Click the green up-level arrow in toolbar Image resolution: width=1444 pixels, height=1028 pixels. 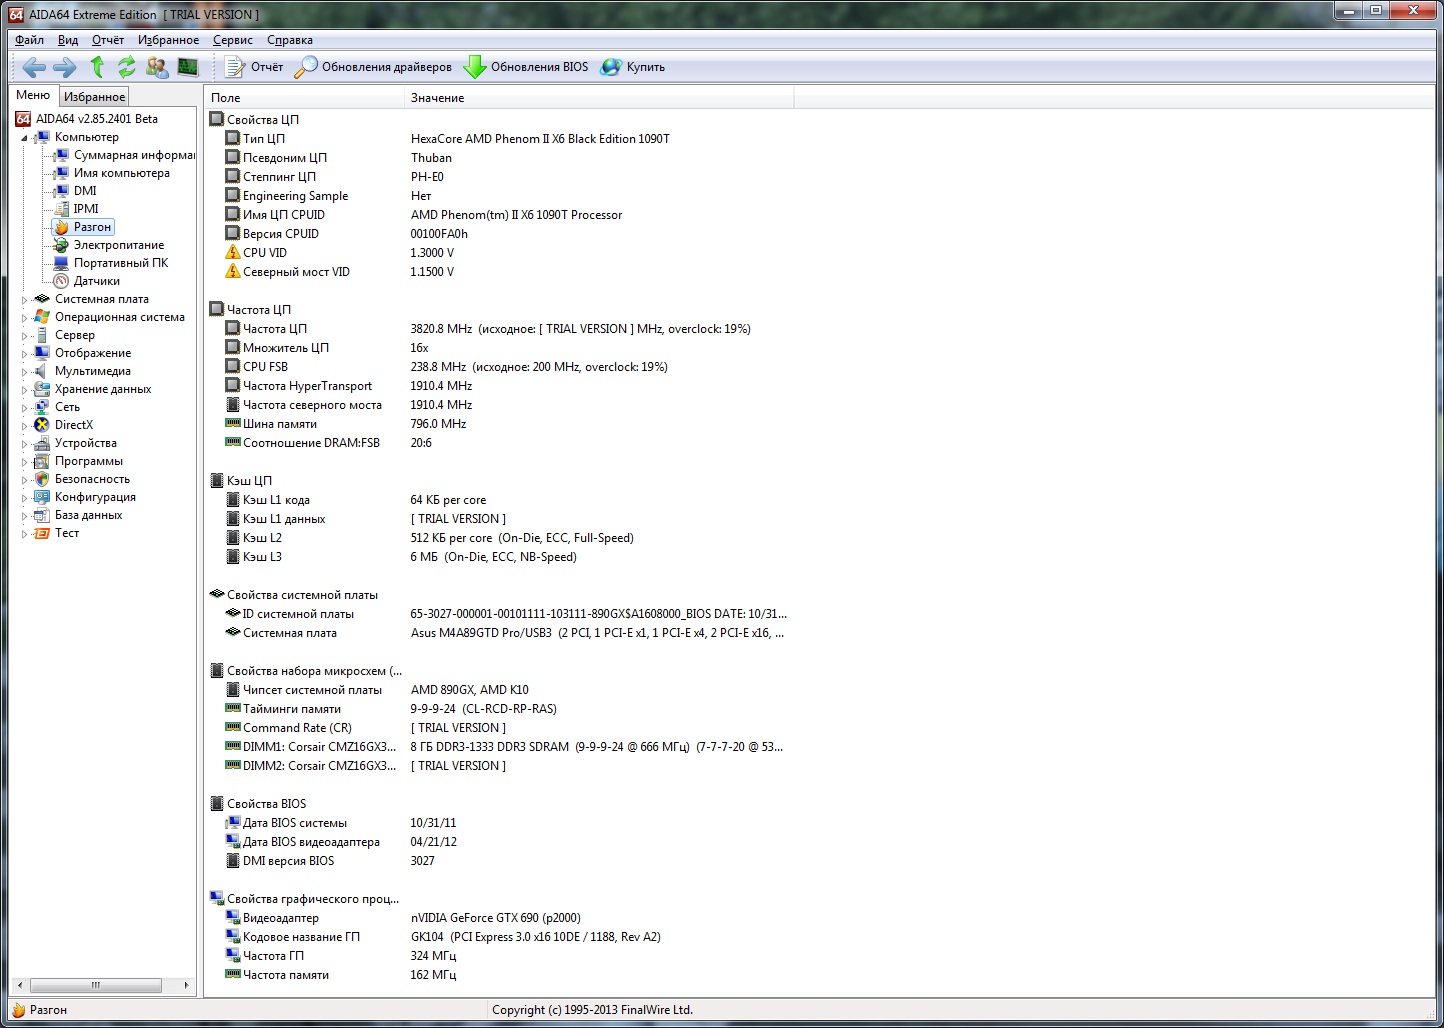(97, 67)
